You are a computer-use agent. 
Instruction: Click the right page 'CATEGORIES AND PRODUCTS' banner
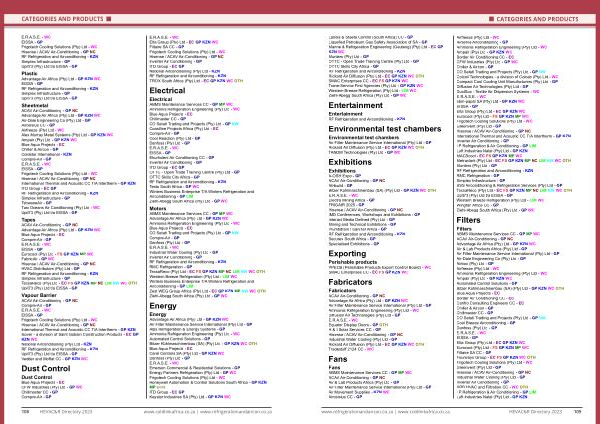coord(537,19)
